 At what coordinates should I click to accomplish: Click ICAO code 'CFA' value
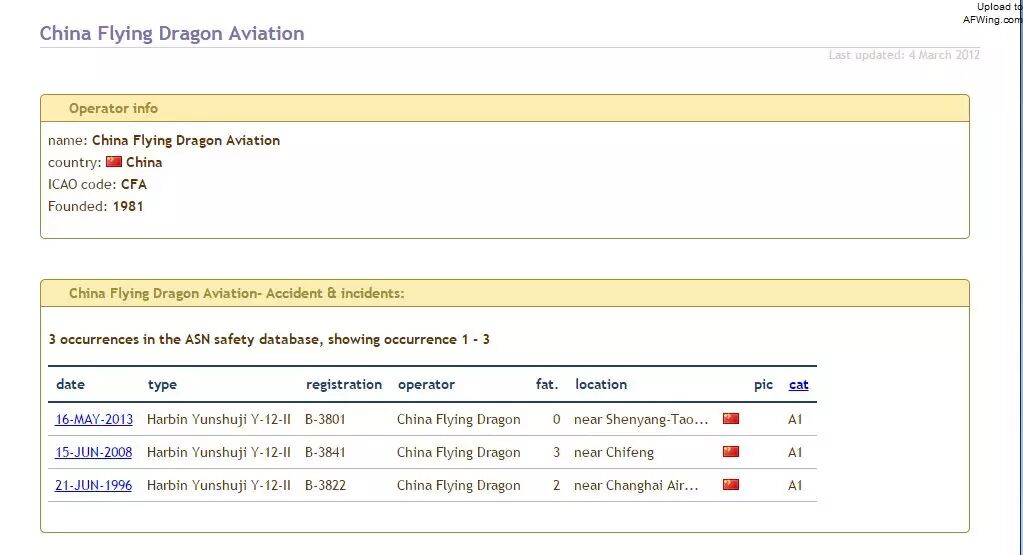tap(134, 185)
